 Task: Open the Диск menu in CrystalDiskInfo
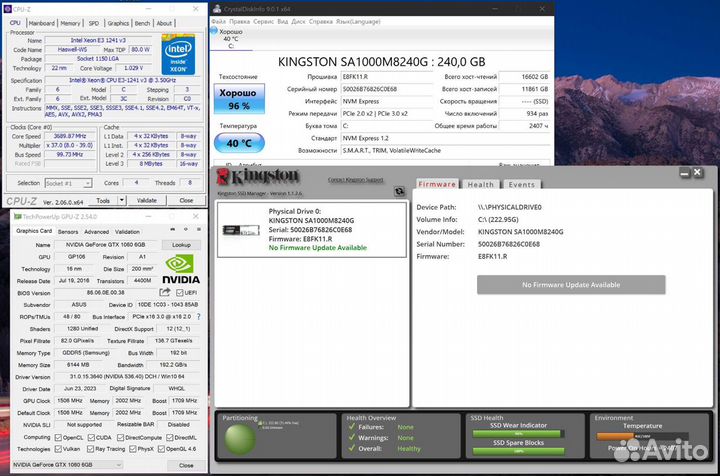pyautogui.click(x=298, y=22)
